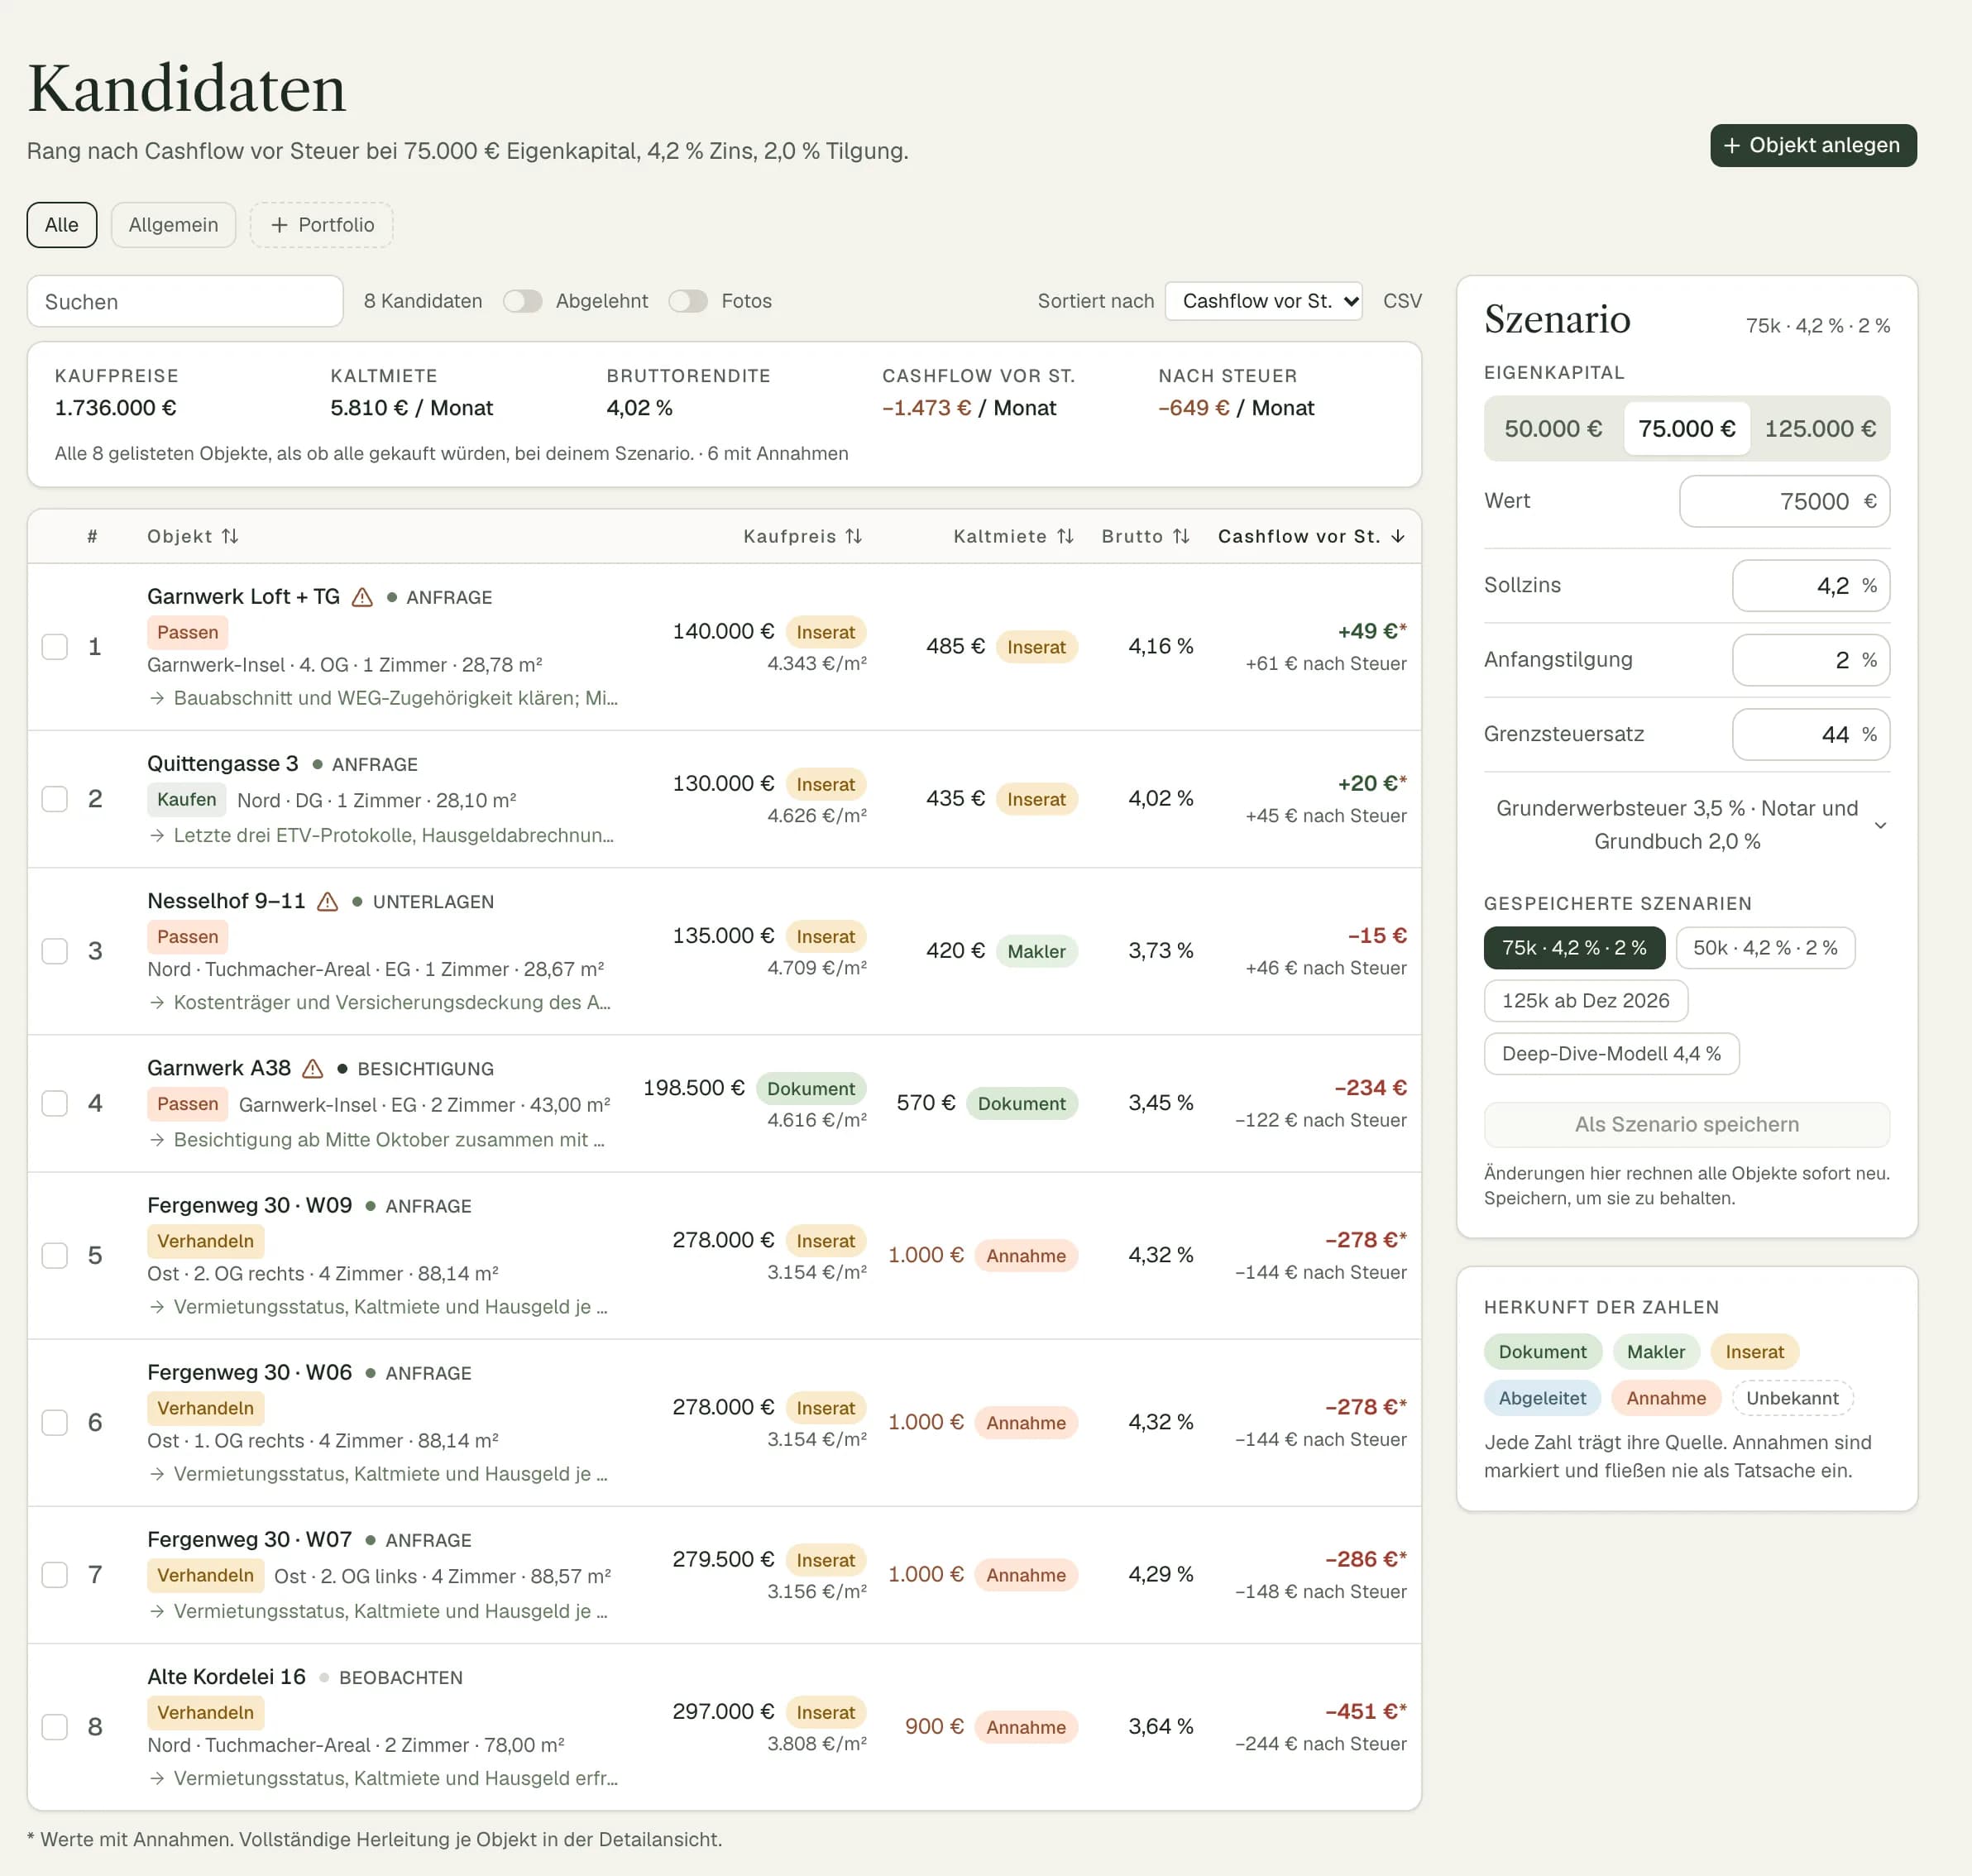Toggle the Fotos switch
The image size is (1972, 1876).
(688, 301)
